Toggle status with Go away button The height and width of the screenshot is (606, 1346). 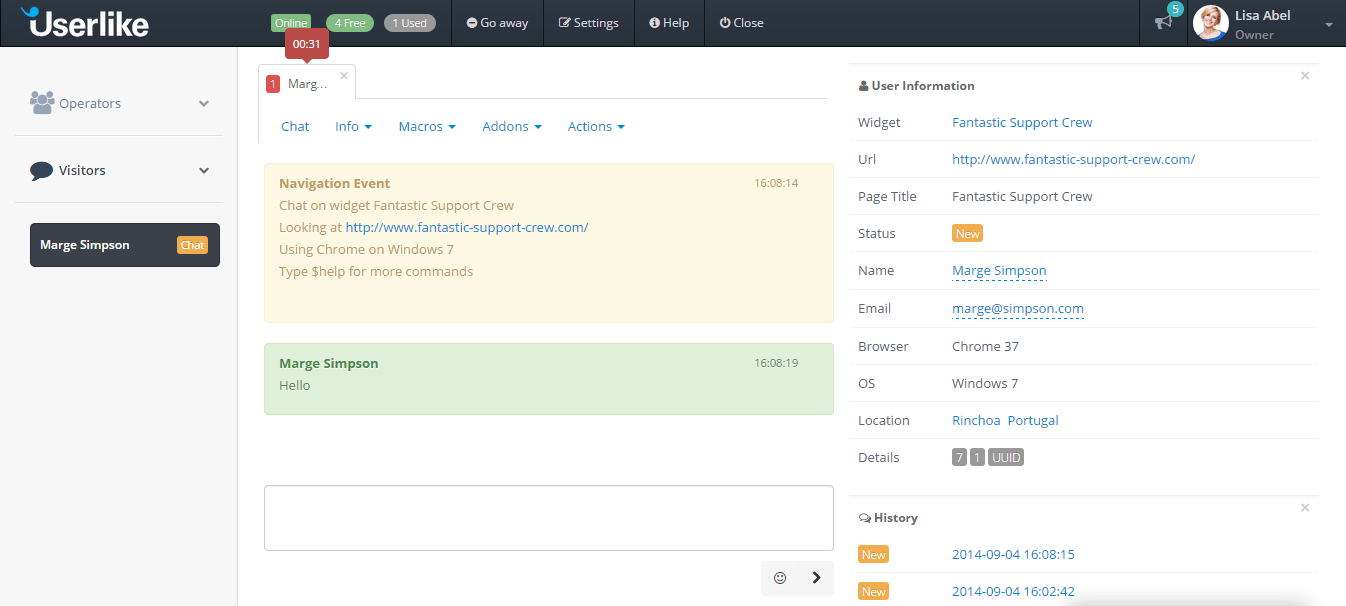[497, 23]
